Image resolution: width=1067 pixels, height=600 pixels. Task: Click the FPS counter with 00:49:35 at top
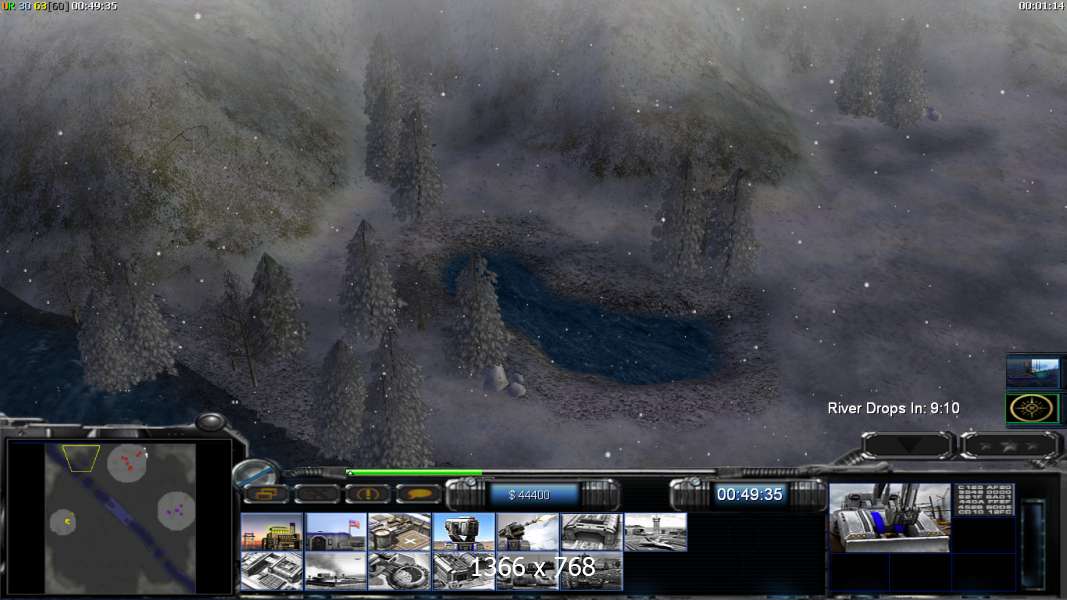60,6
